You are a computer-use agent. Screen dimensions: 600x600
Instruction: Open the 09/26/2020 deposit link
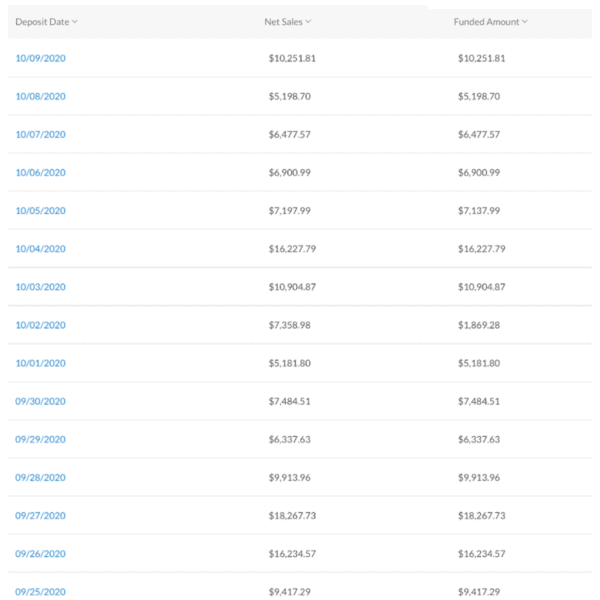pyautogui.click(x=41, y=554)
